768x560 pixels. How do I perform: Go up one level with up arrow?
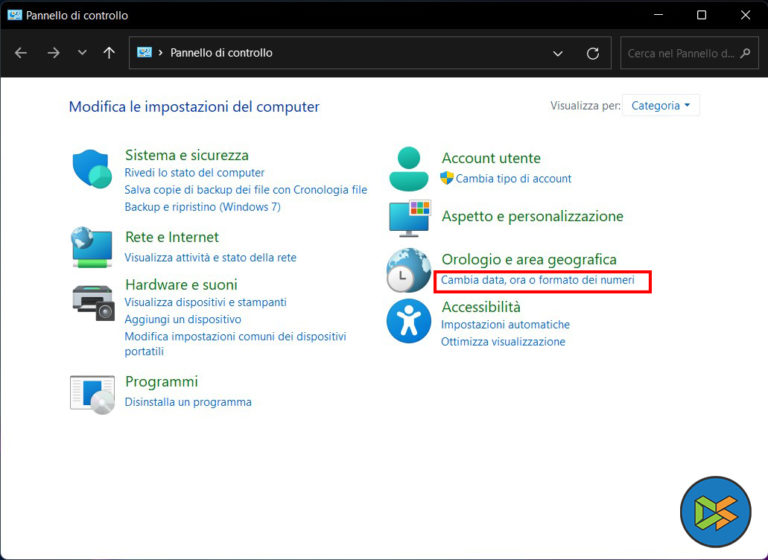coord(109,53)
